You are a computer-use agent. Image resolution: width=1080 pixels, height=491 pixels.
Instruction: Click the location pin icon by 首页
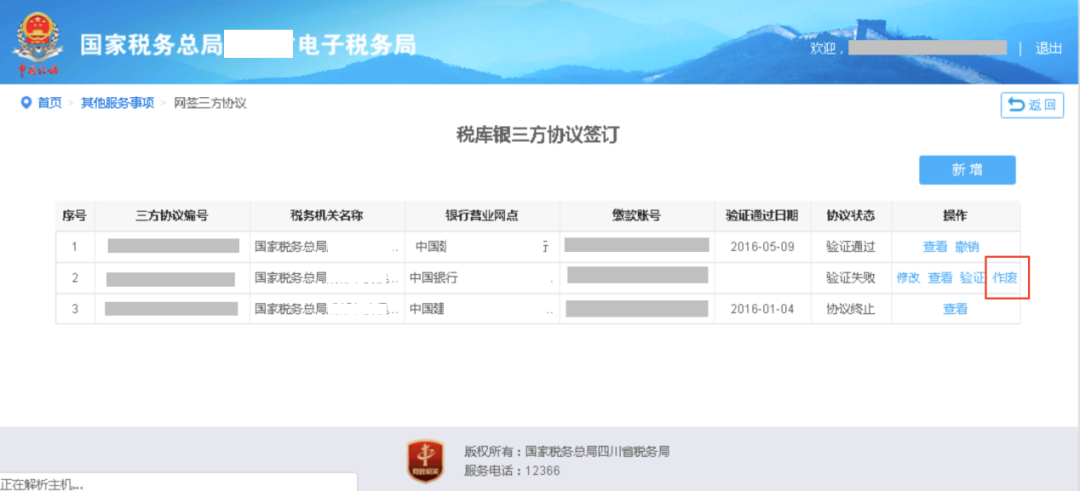(x=26, y=103)
